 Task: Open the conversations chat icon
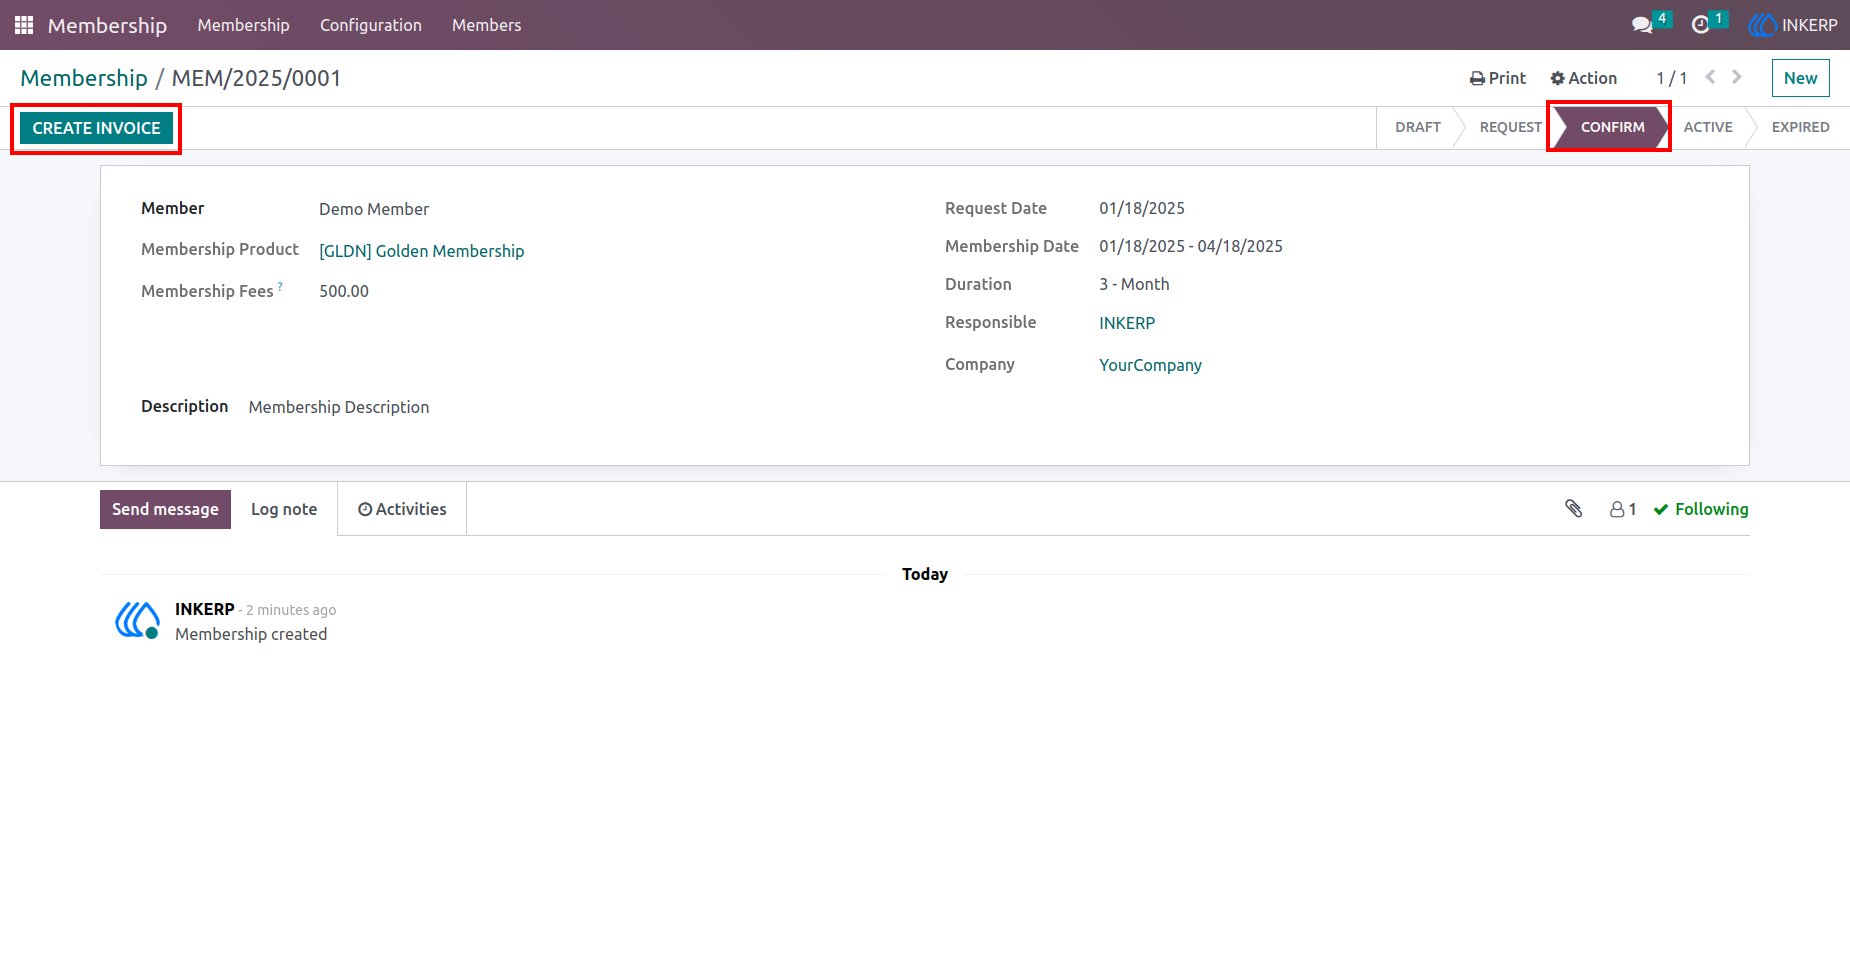pyautogui.click(x=1642, y=25)
